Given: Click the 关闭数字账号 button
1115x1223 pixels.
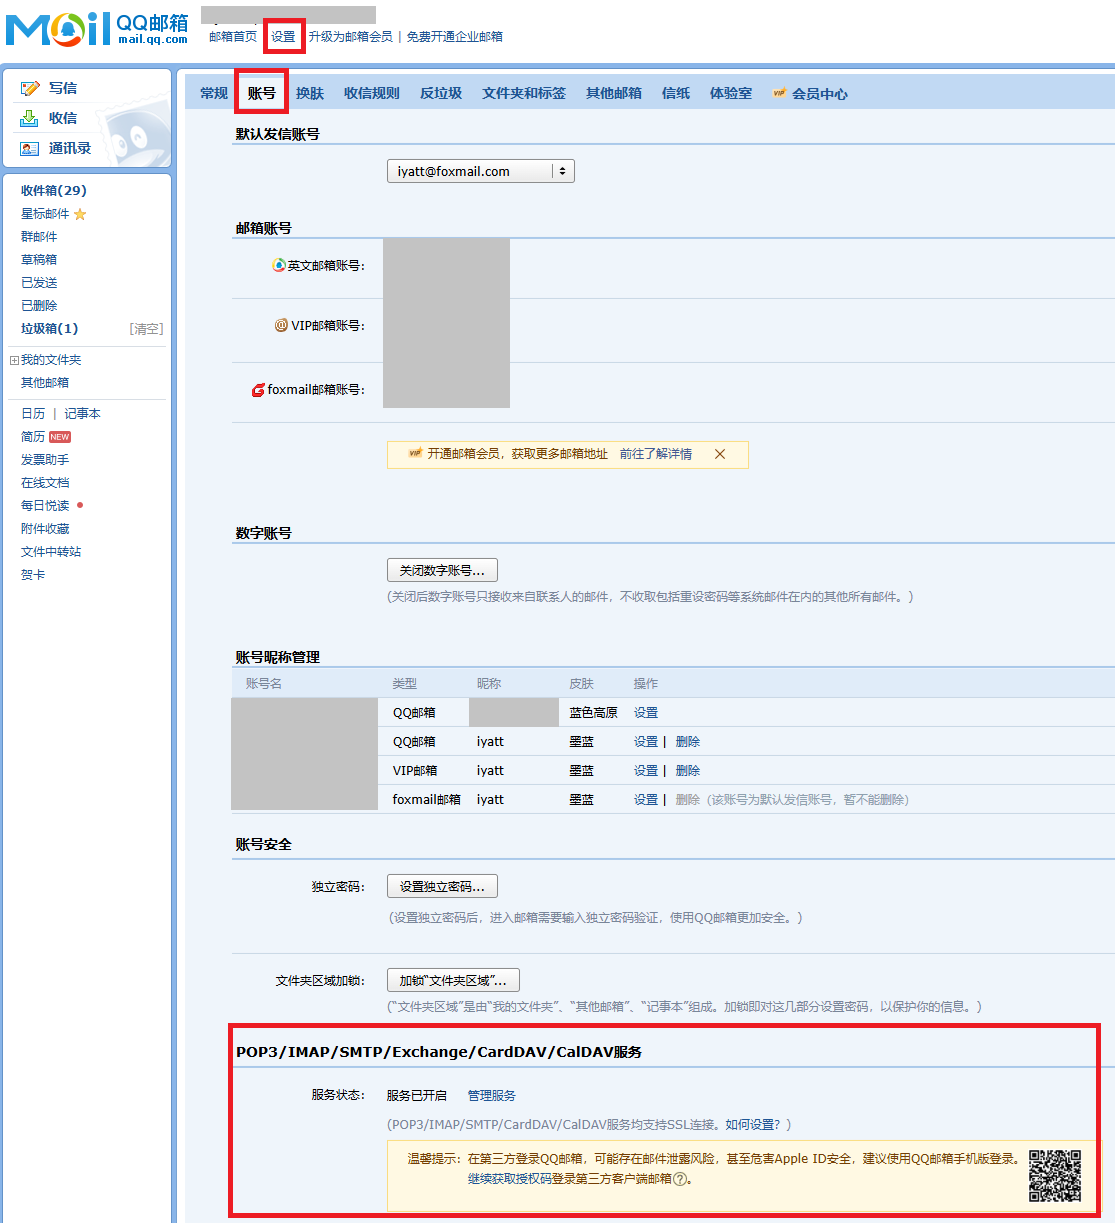Looking at the screenshot, I should [442, 570].
